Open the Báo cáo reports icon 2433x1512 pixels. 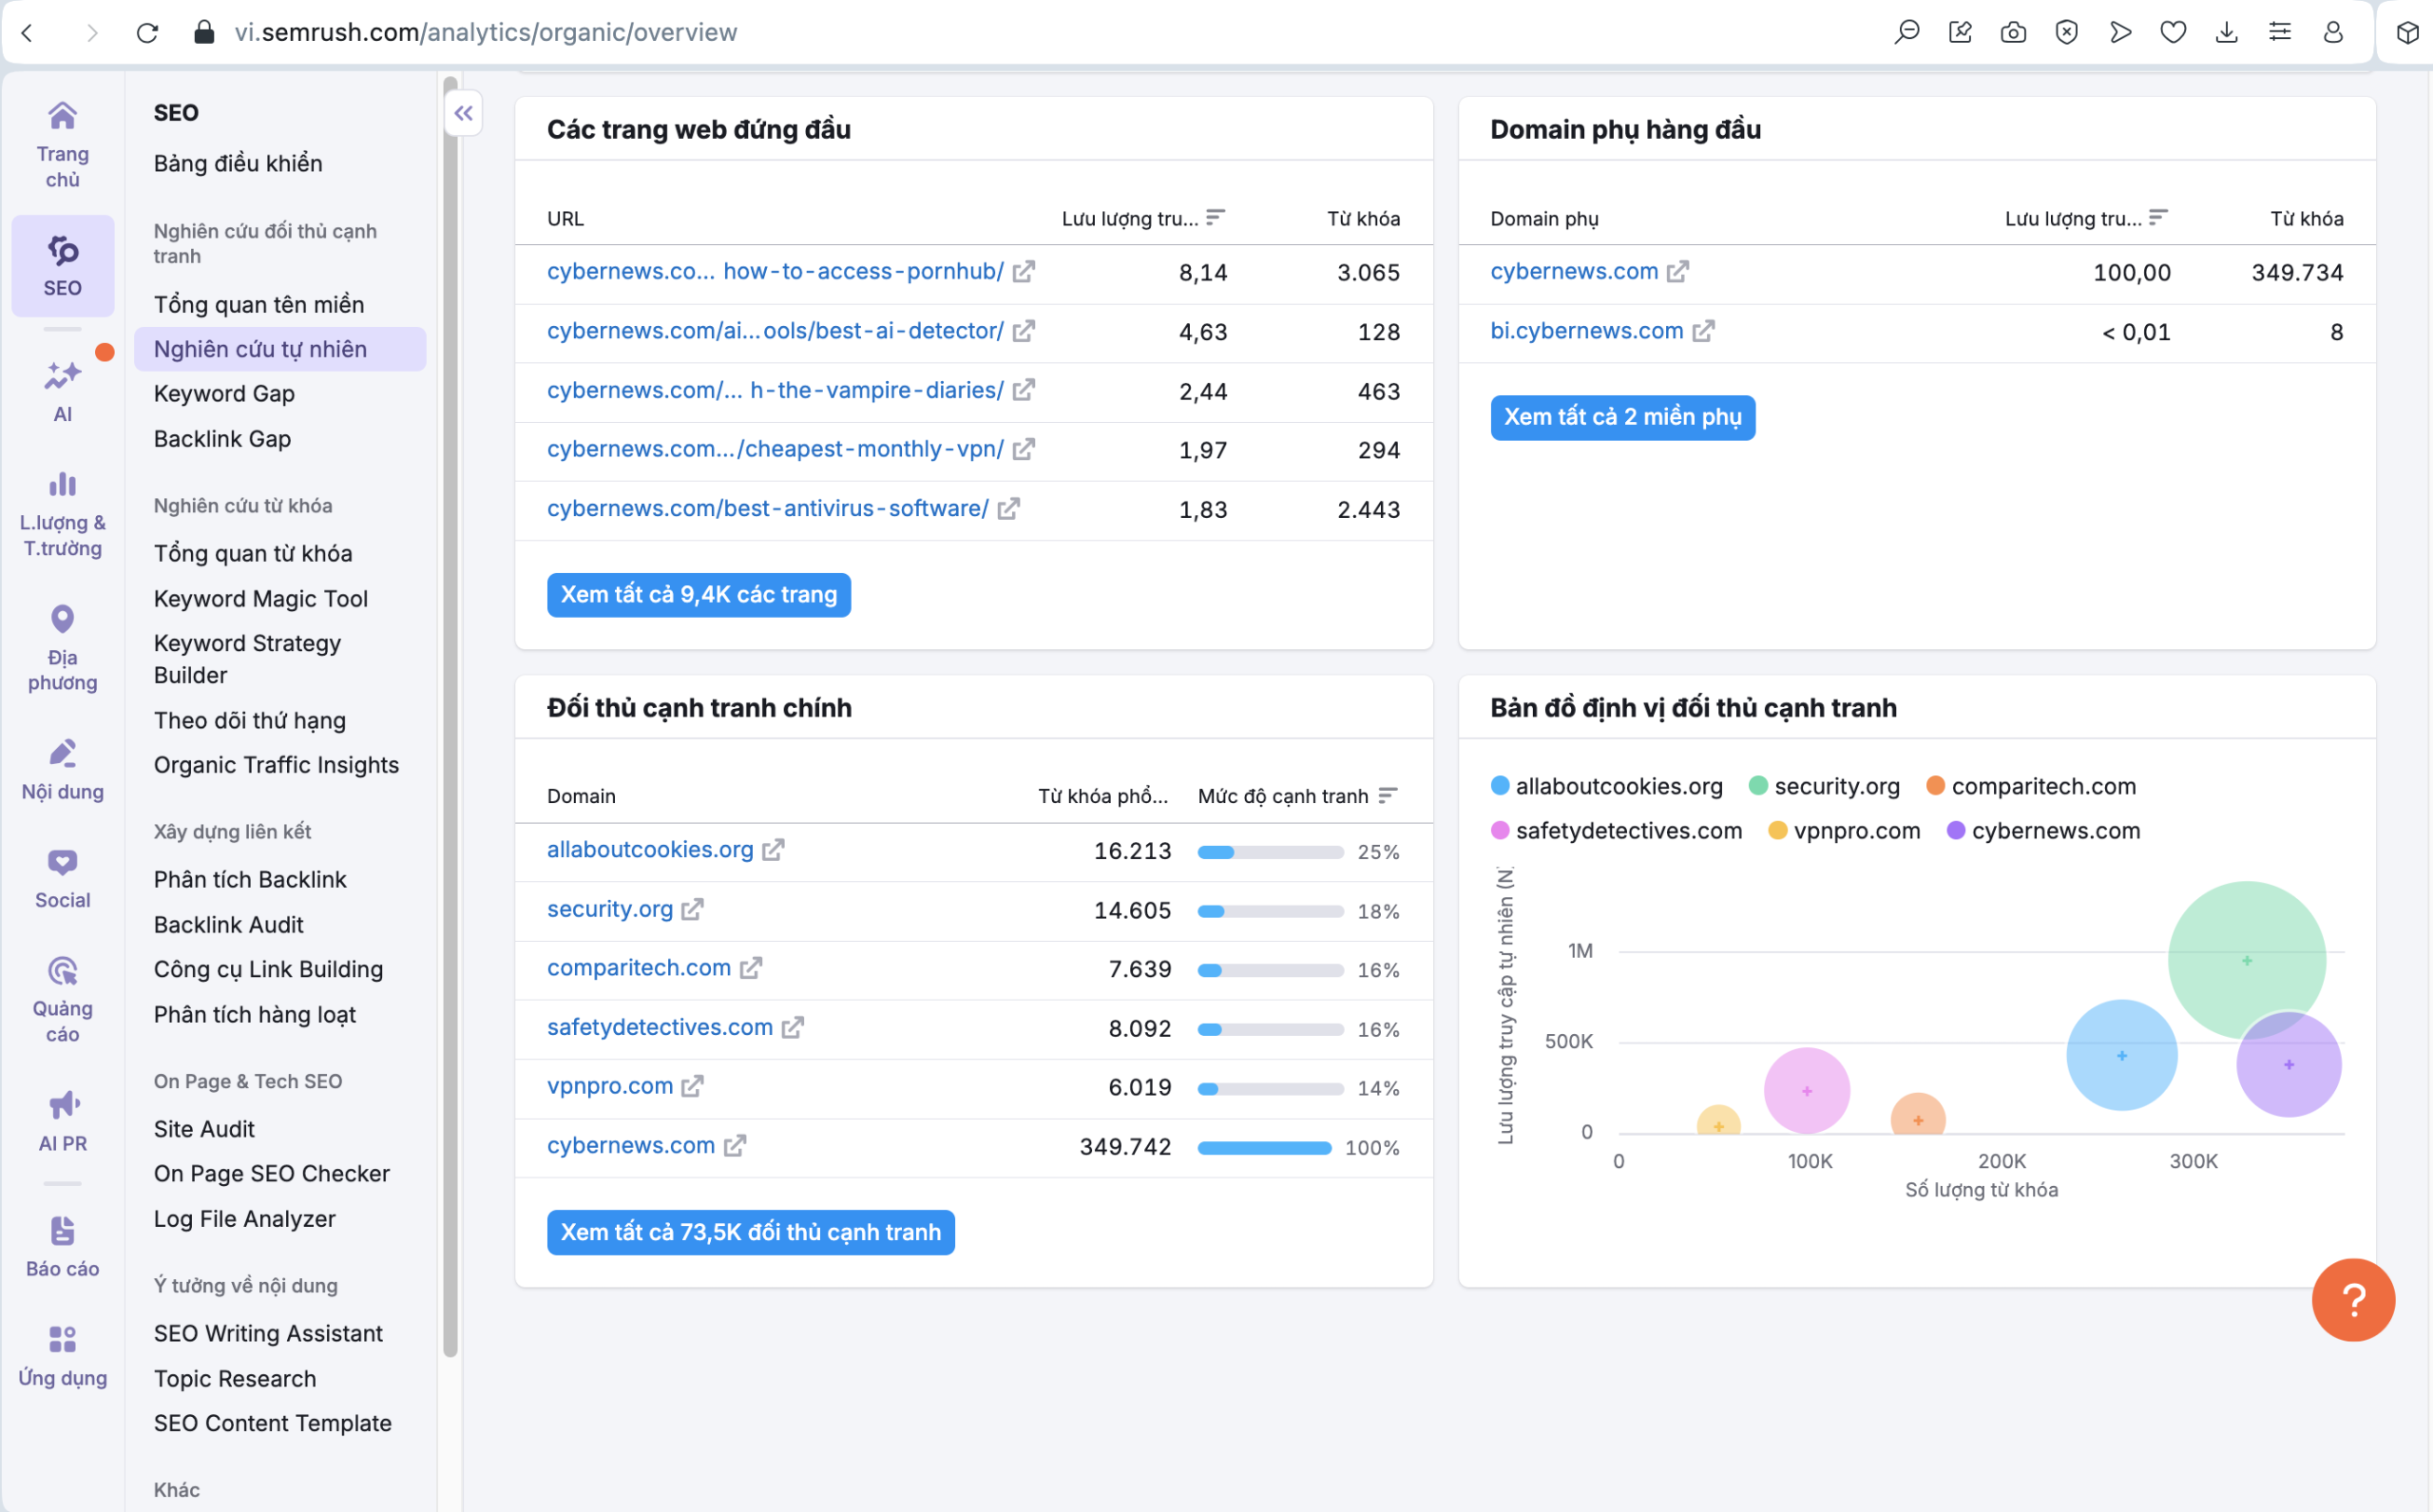tap(62, 1231)
